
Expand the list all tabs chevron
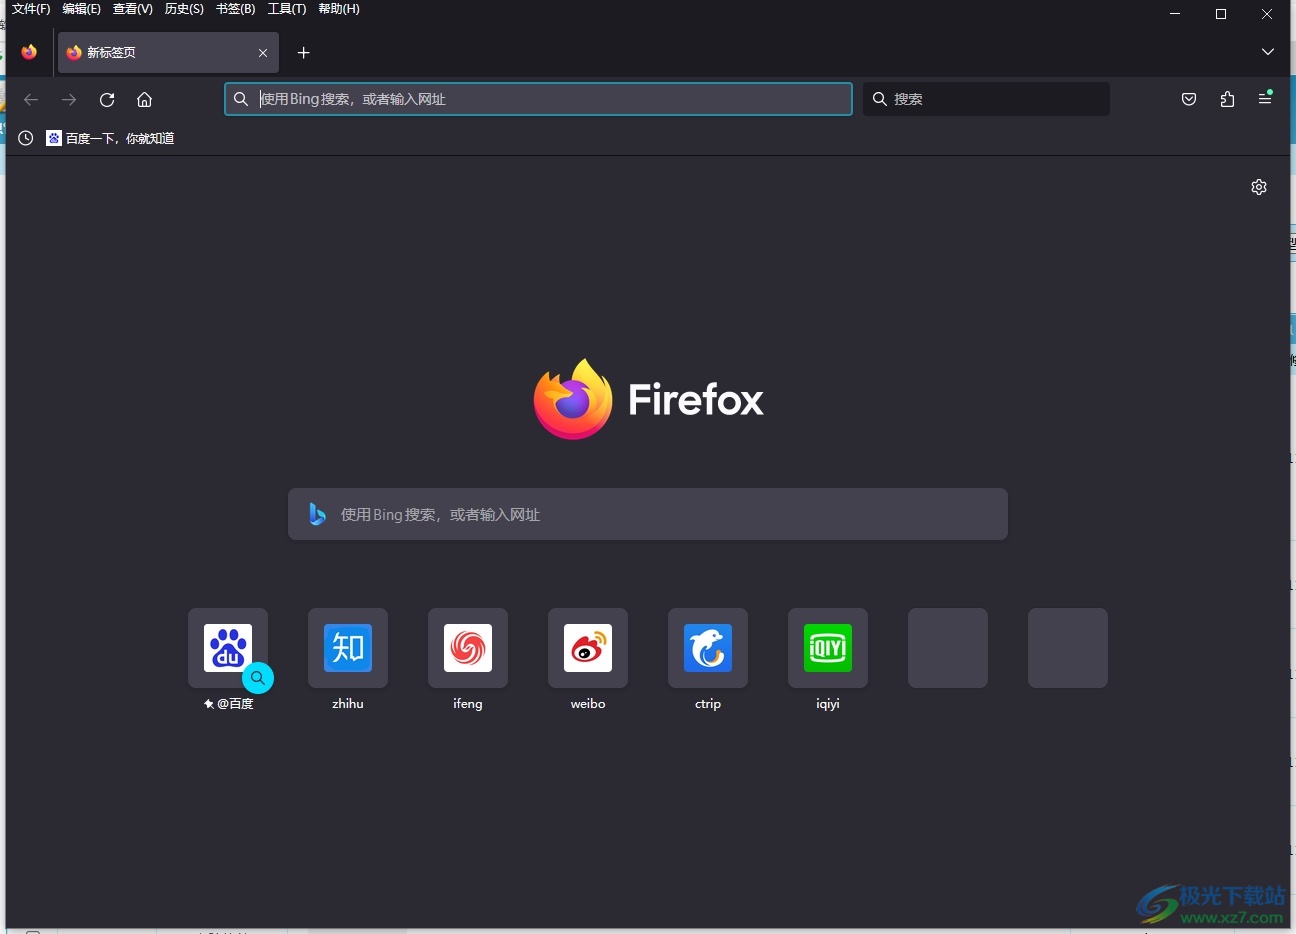[1268, 52]
